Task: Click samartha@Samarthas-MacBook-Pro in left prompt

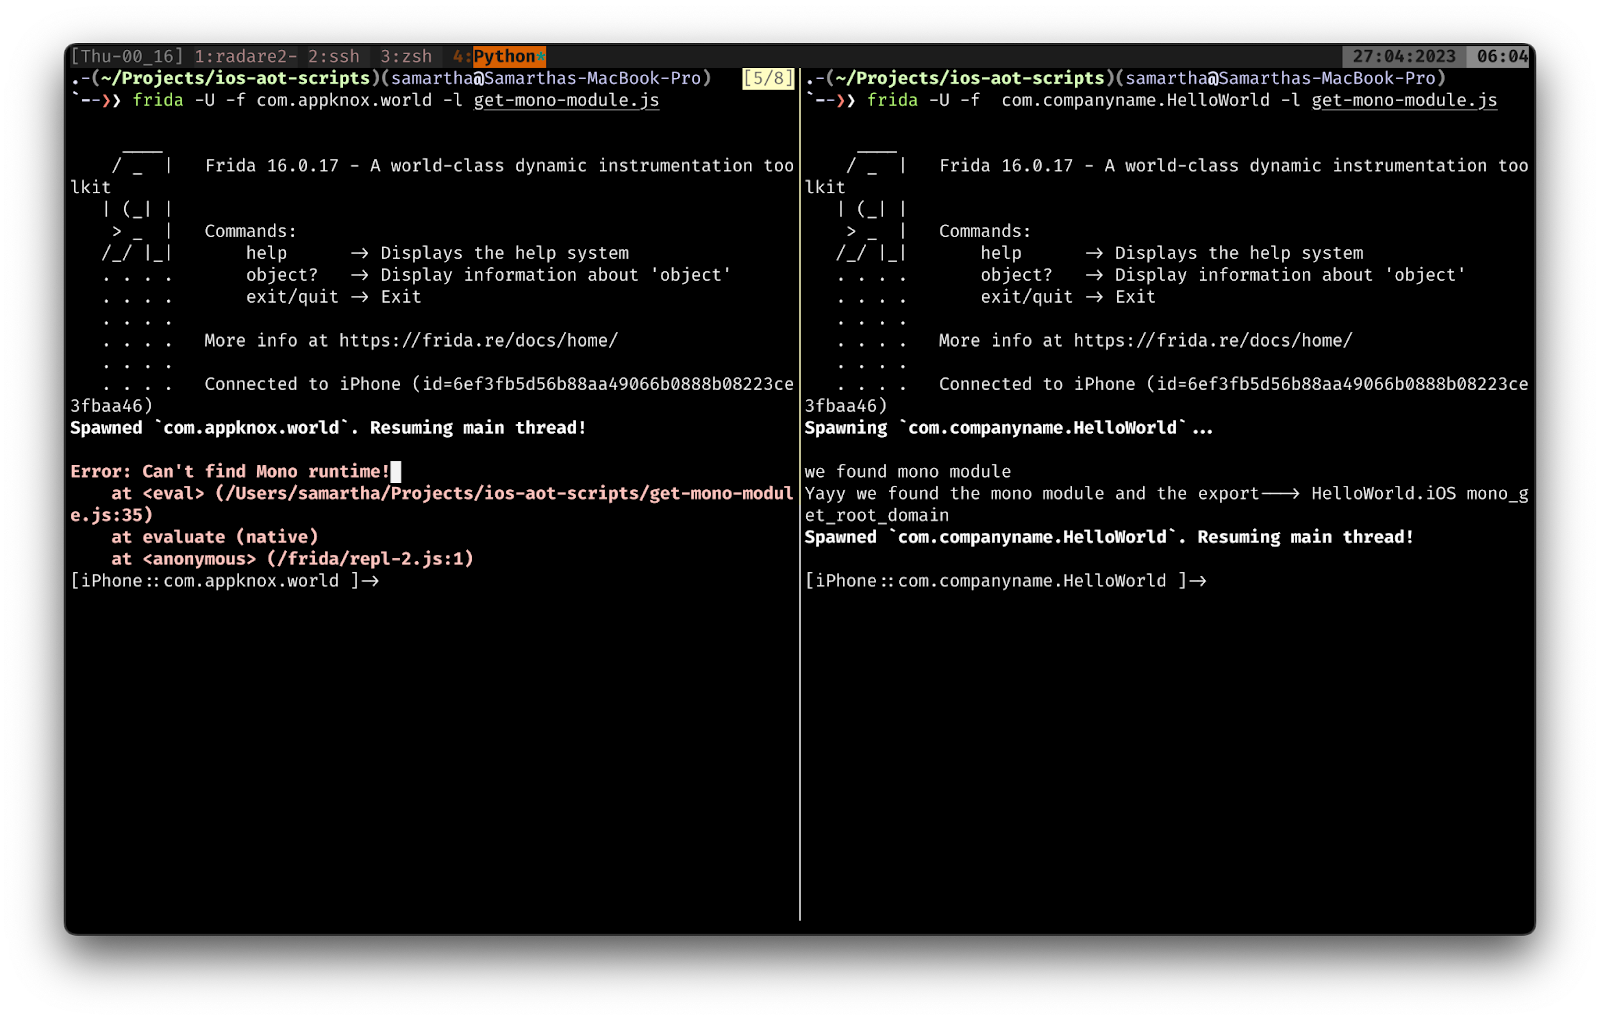Action: coord(546,78)
